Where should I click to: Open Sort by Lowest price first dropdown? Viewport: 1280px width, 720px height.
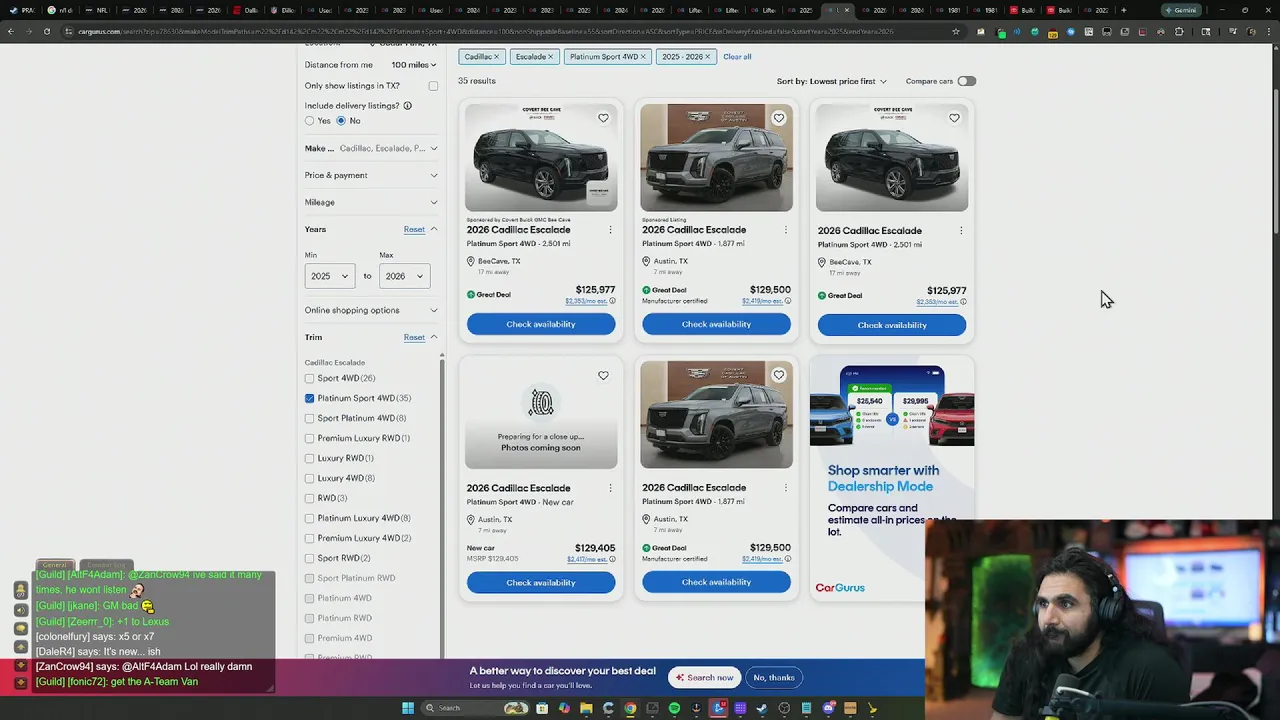pyautogui.click(x=832, y=81)
